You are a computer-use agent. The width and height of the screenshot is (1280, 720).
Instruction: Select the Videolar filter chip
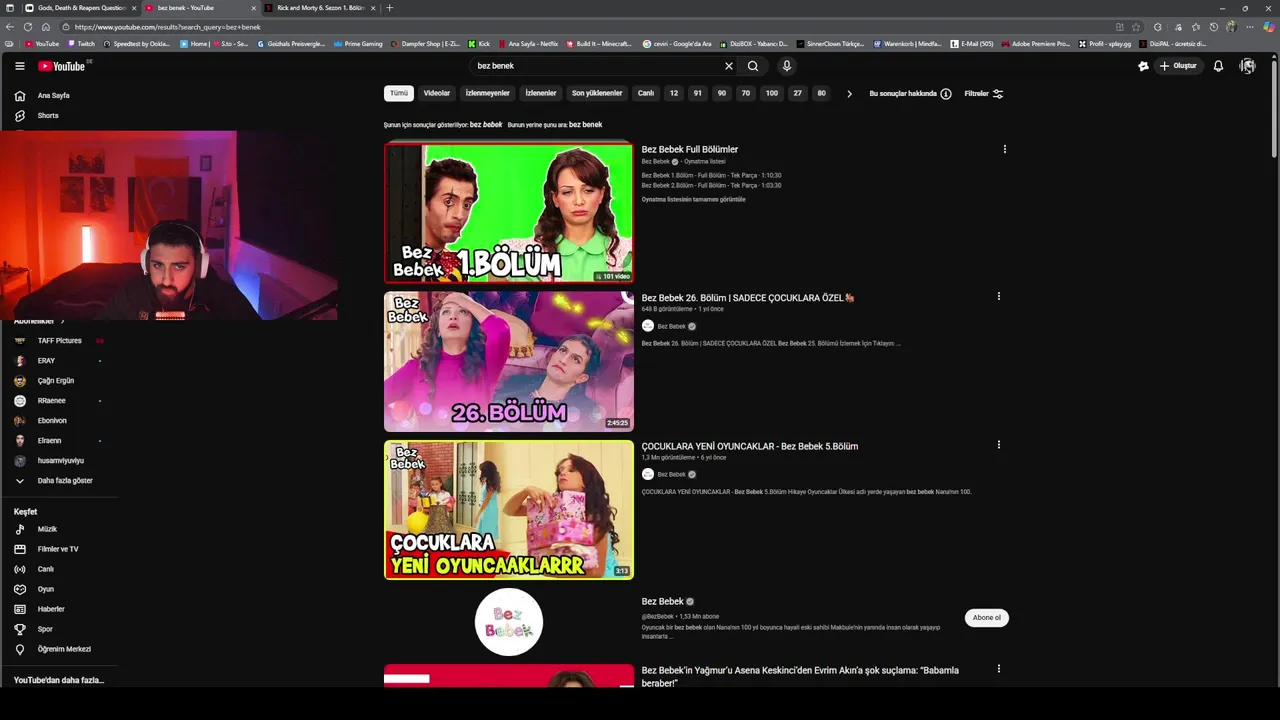point(437,93)
